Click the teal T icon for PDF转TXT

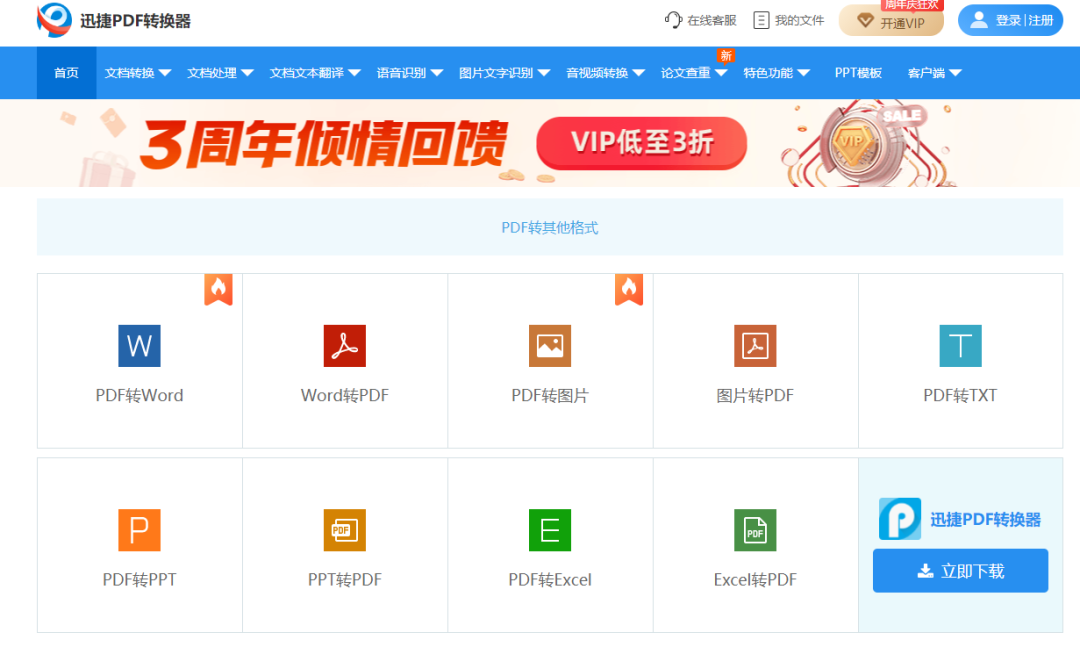[960, 346]
